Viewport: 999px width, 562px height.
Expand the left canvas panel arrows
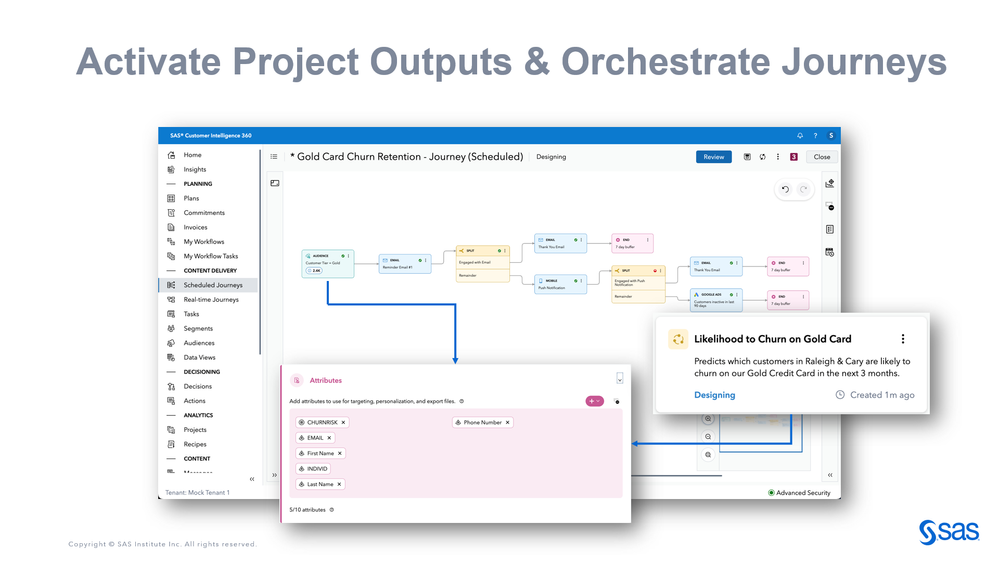[x=275, y=475]
